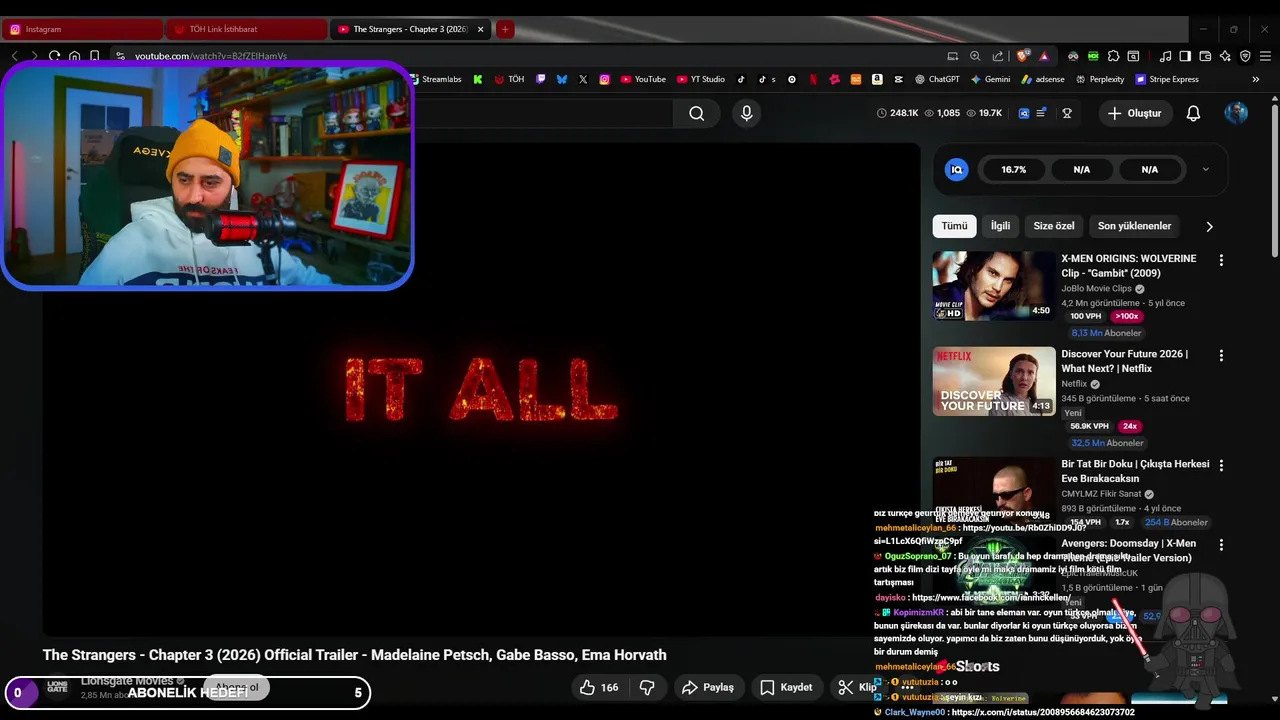Open the Netflix bookmark icon
The height and width of the screenshot is (720, 1280).
pyautogui.click(x=813, y=79)
